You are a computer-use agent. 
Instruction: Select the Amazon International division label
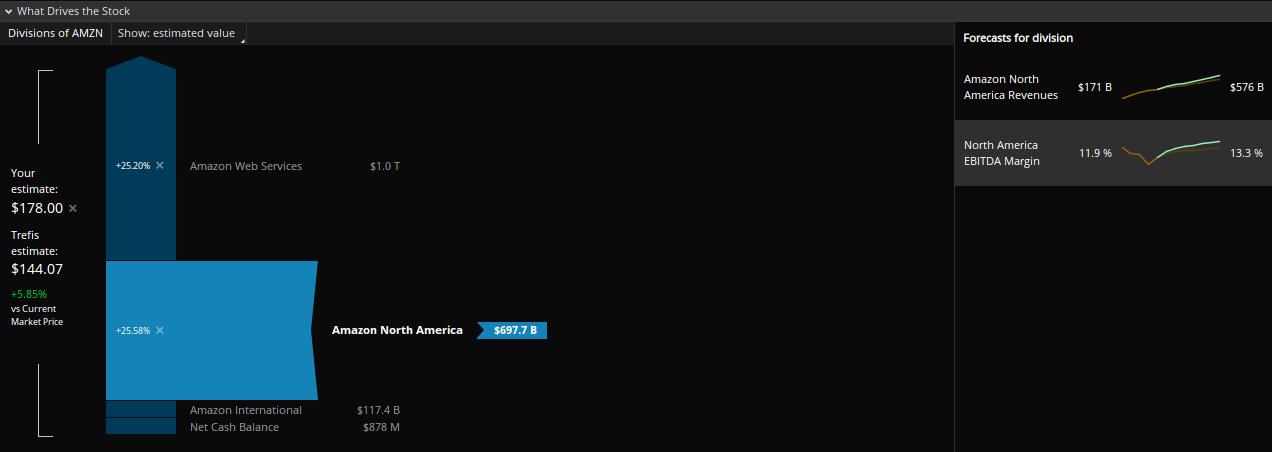pos(246,410)
